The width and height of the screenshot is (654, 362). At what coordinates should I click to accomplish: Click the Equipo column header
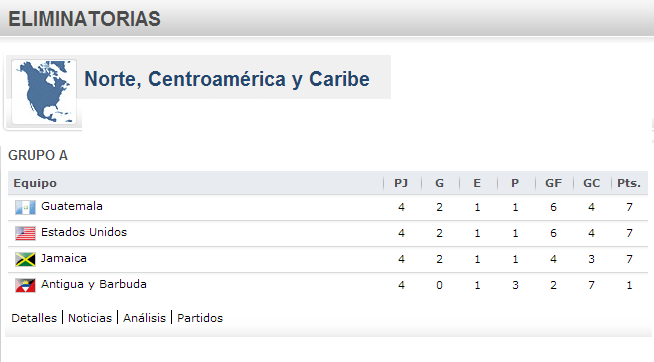35,183
